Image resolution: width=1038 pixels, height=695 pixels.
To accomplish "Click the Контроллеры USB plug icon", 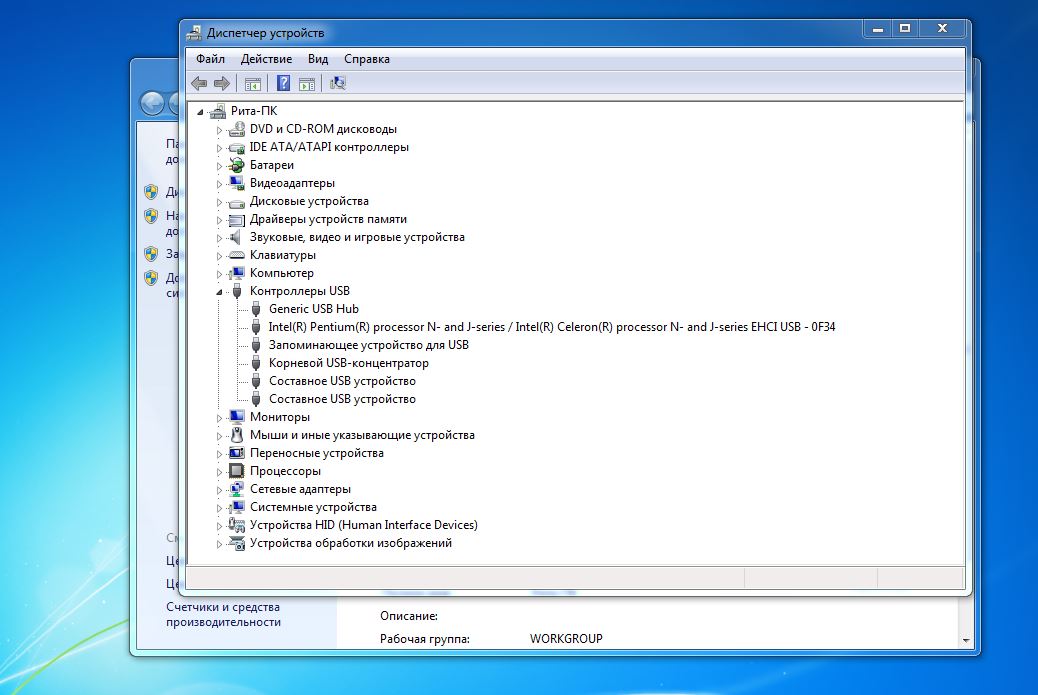I will (x=236, y=291).
